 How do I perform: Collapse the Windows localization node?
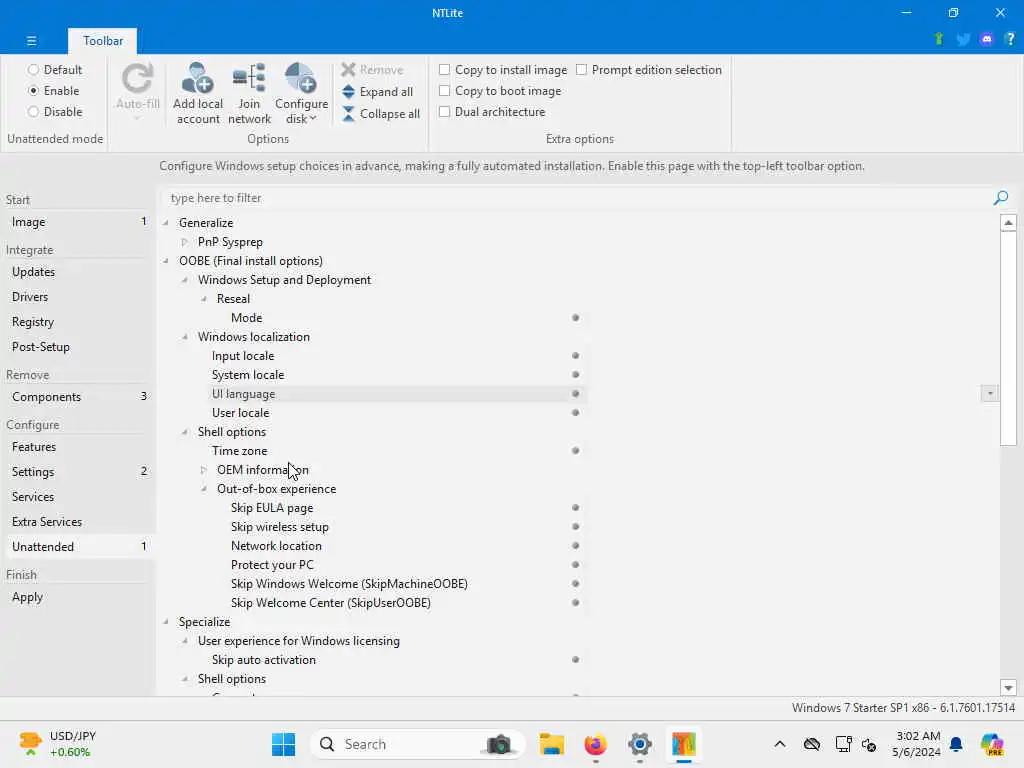[x=185, y=337]
